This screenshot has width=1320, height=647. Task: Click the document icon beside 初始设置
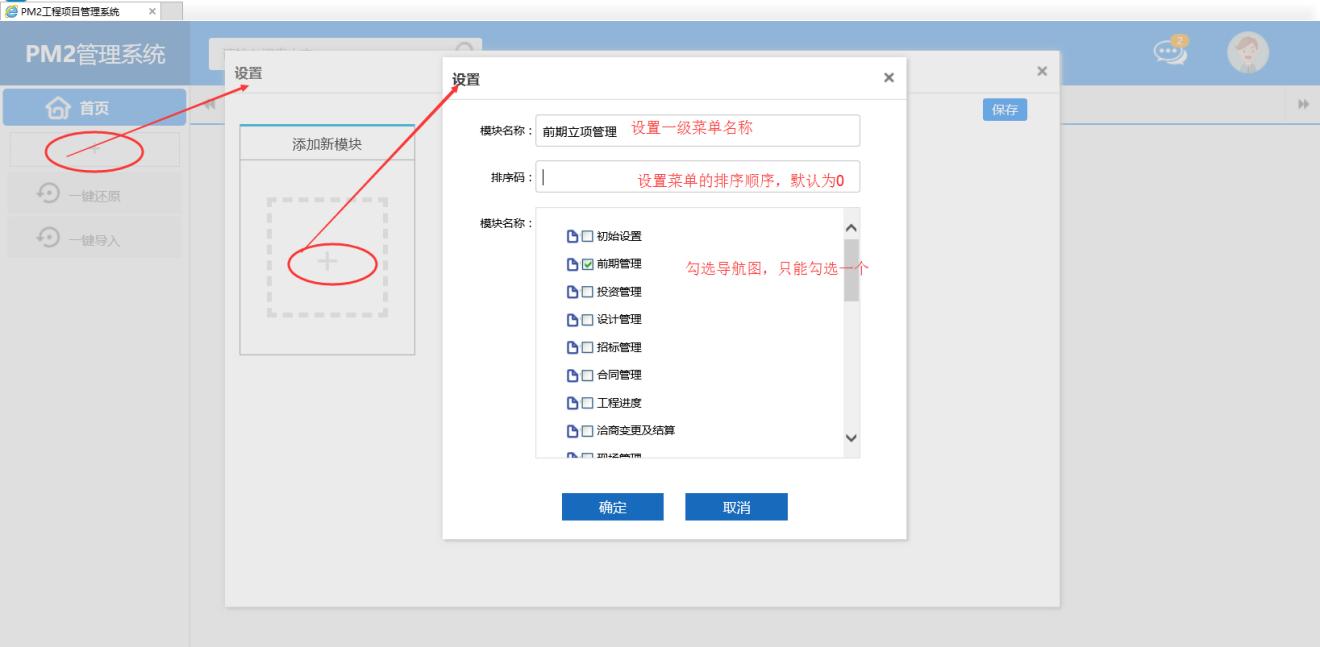click(x=573, y=237)
